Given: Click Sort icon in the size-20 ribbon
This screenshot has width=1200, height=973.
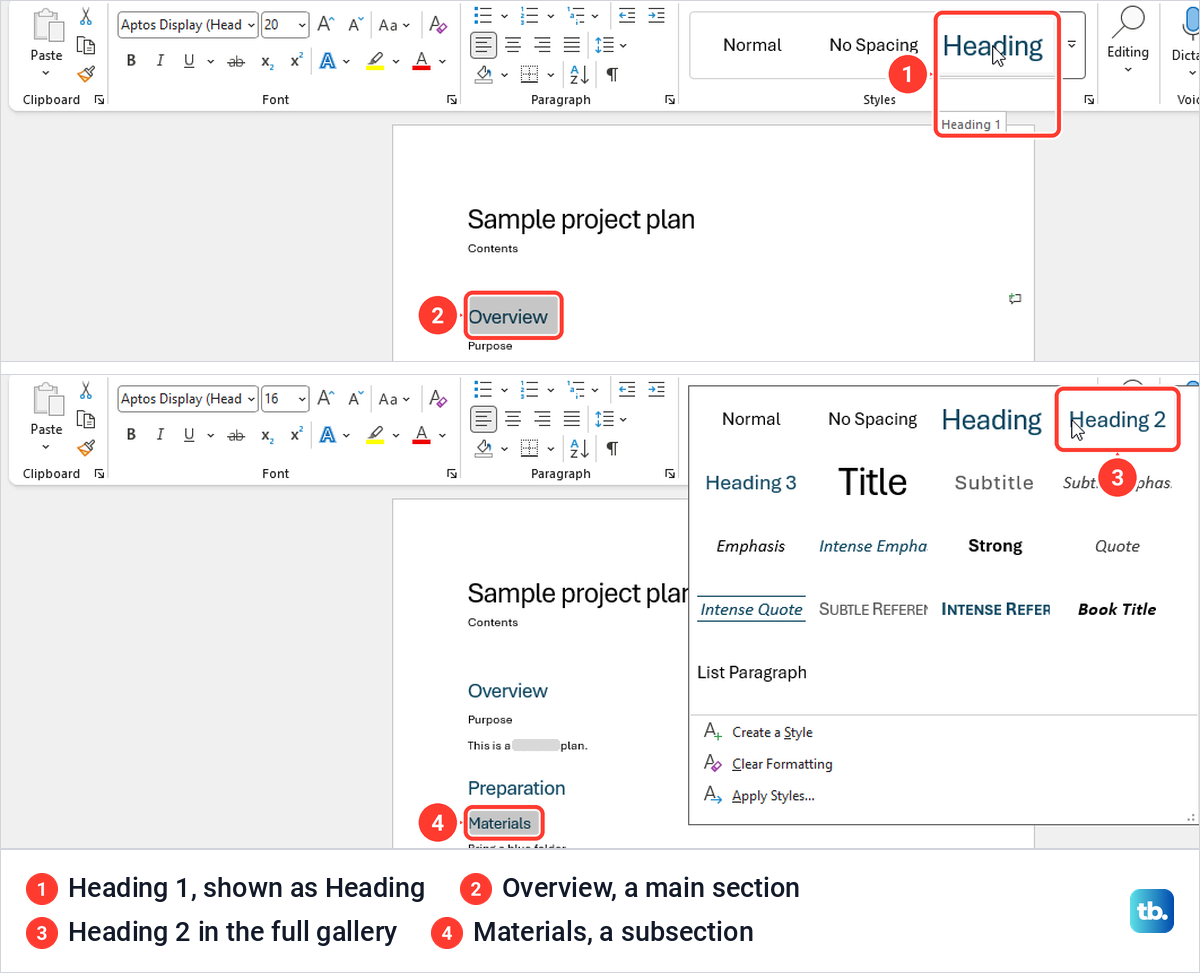Looking at the screenshot, I should pyautogui.click(x=579, y=74).
